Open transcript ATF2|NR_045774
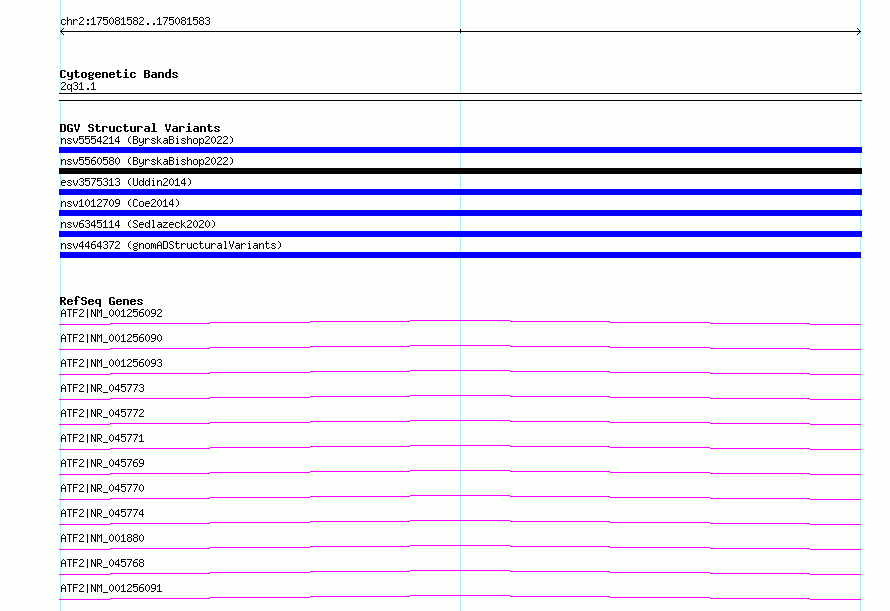This screenshot has width=890, height=611. [x=102, y=513]
